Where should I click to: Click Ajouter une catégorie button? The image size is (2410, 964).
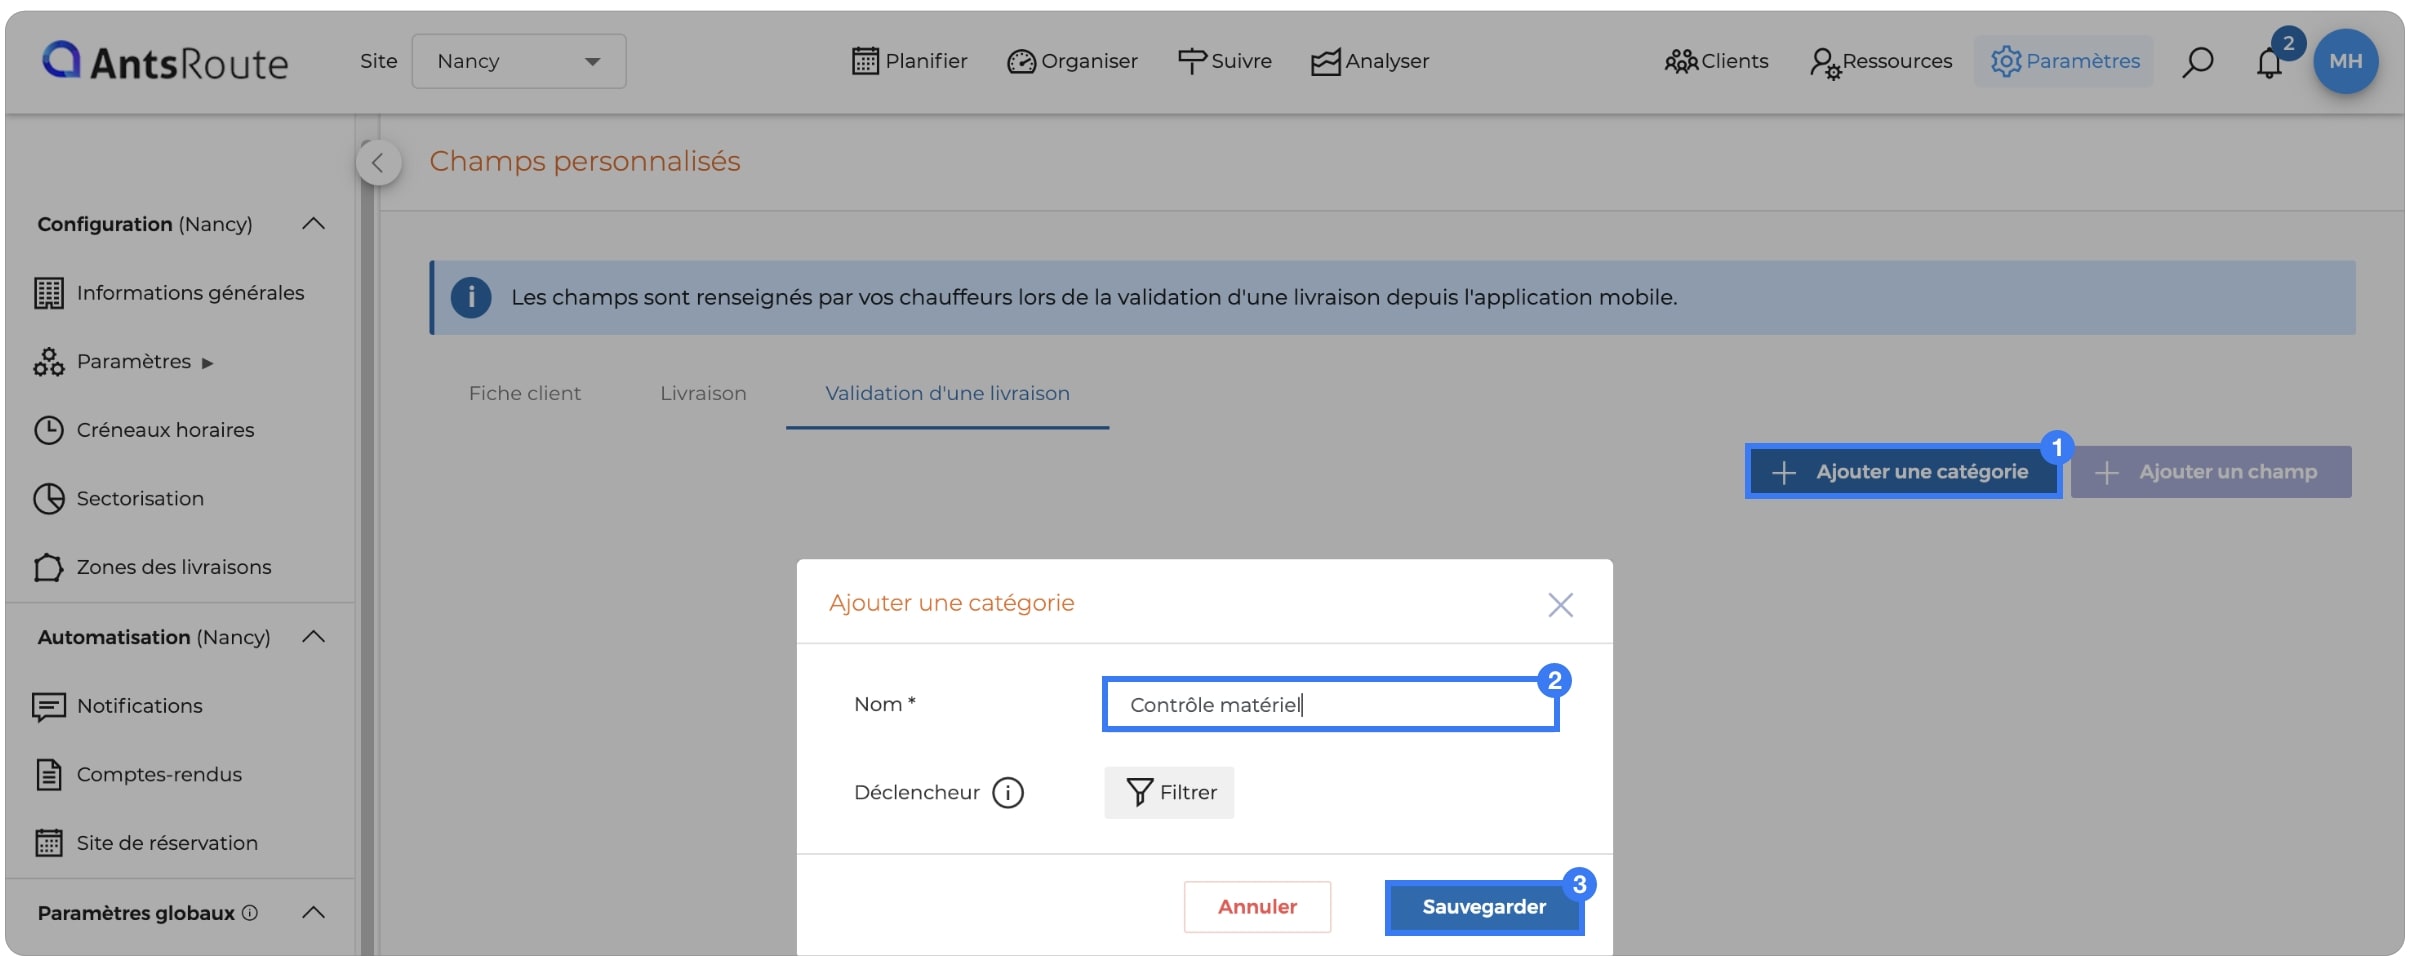coord(1902,471)
